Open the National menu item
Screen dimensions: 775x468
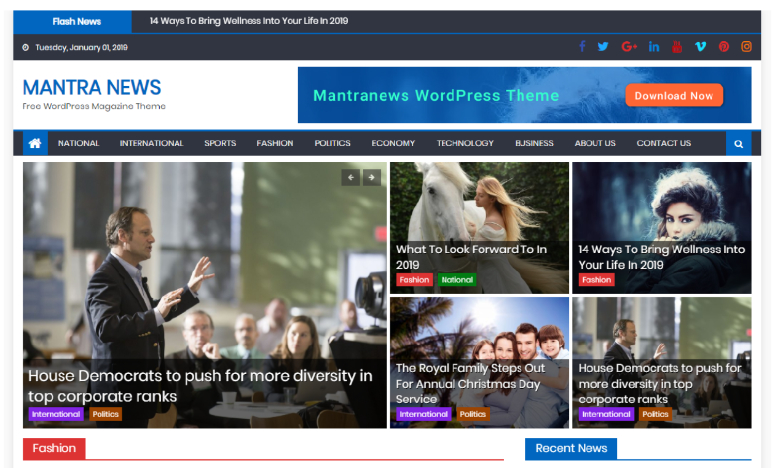point(78,143)
